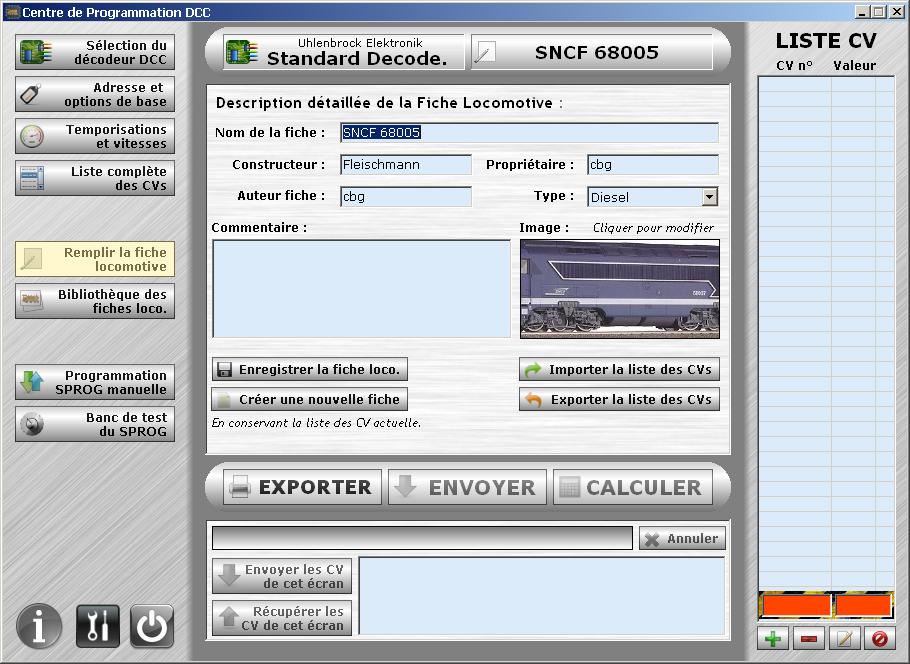Click the list icon on Liste complète des CVs

click(x=31, y=178)
